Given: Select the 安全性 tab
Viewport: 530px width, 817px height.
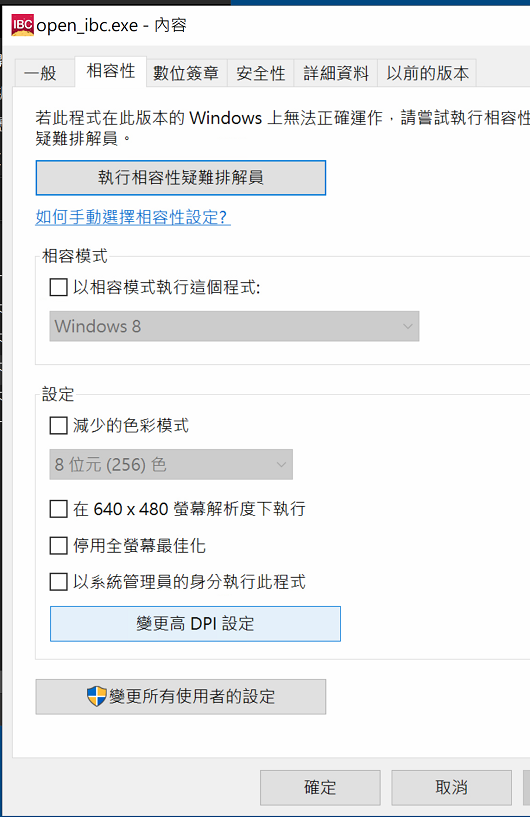Looking at the screenshot, I should (261, 73).
